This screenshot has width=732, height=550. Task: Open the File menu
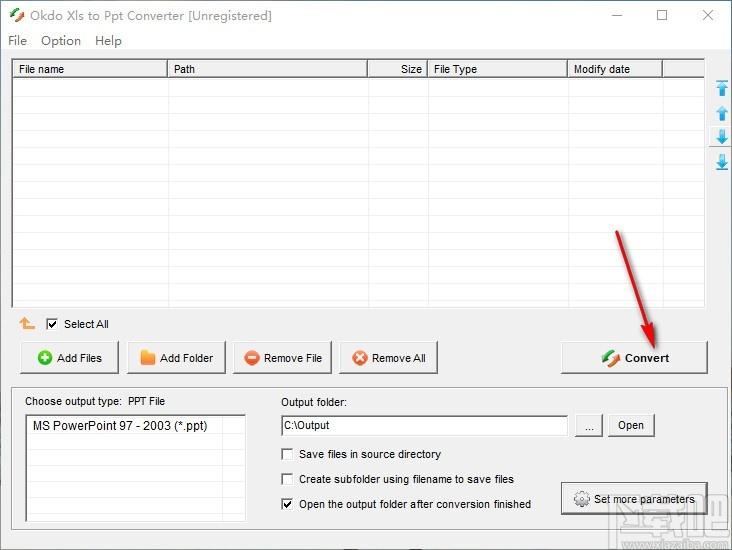17,41
